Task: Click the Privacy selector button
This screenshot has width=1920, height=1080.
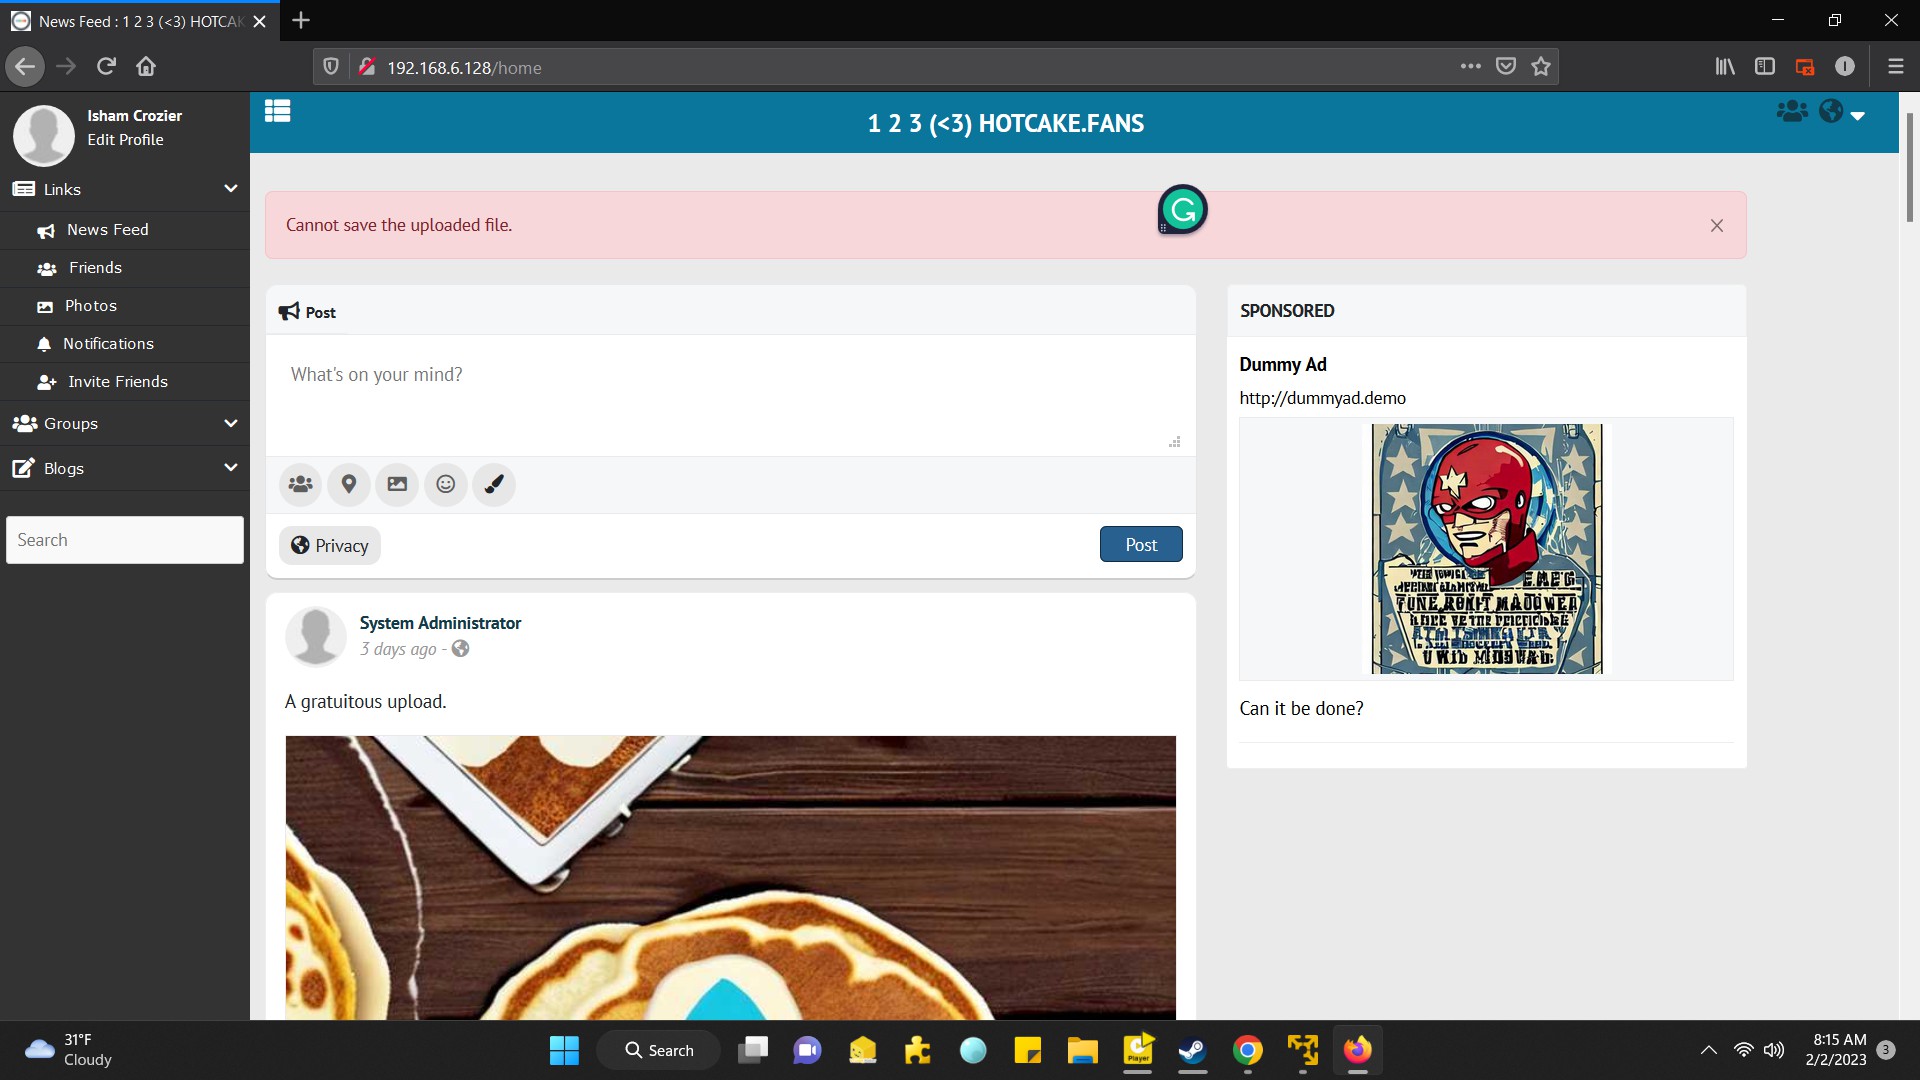Action: (330, 546)
